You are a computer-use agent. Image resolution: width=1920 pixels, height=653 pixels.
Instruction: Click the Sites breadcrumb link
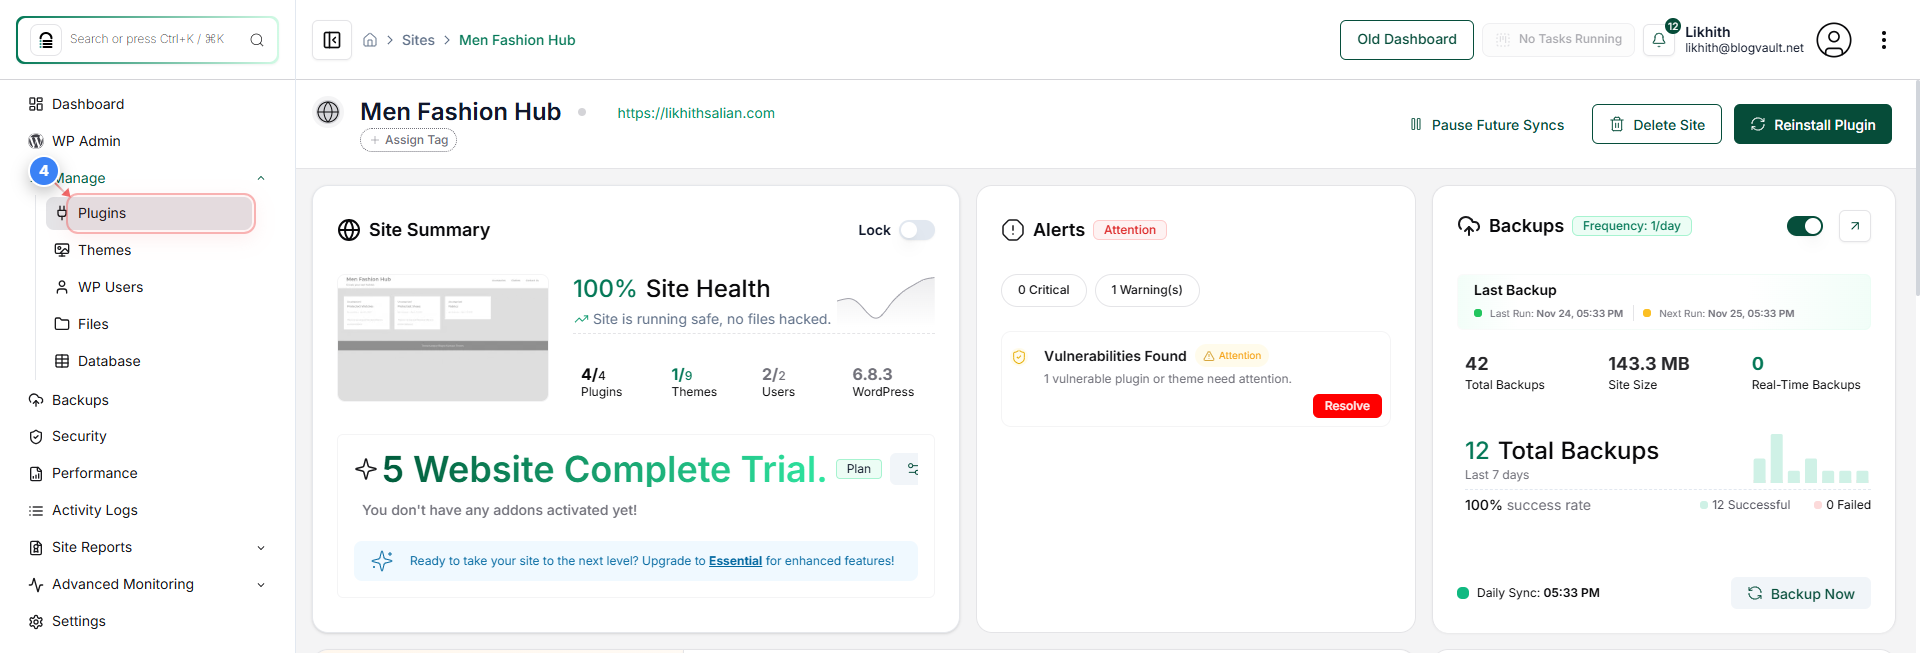pyautogui.click(x=418, y=40)
